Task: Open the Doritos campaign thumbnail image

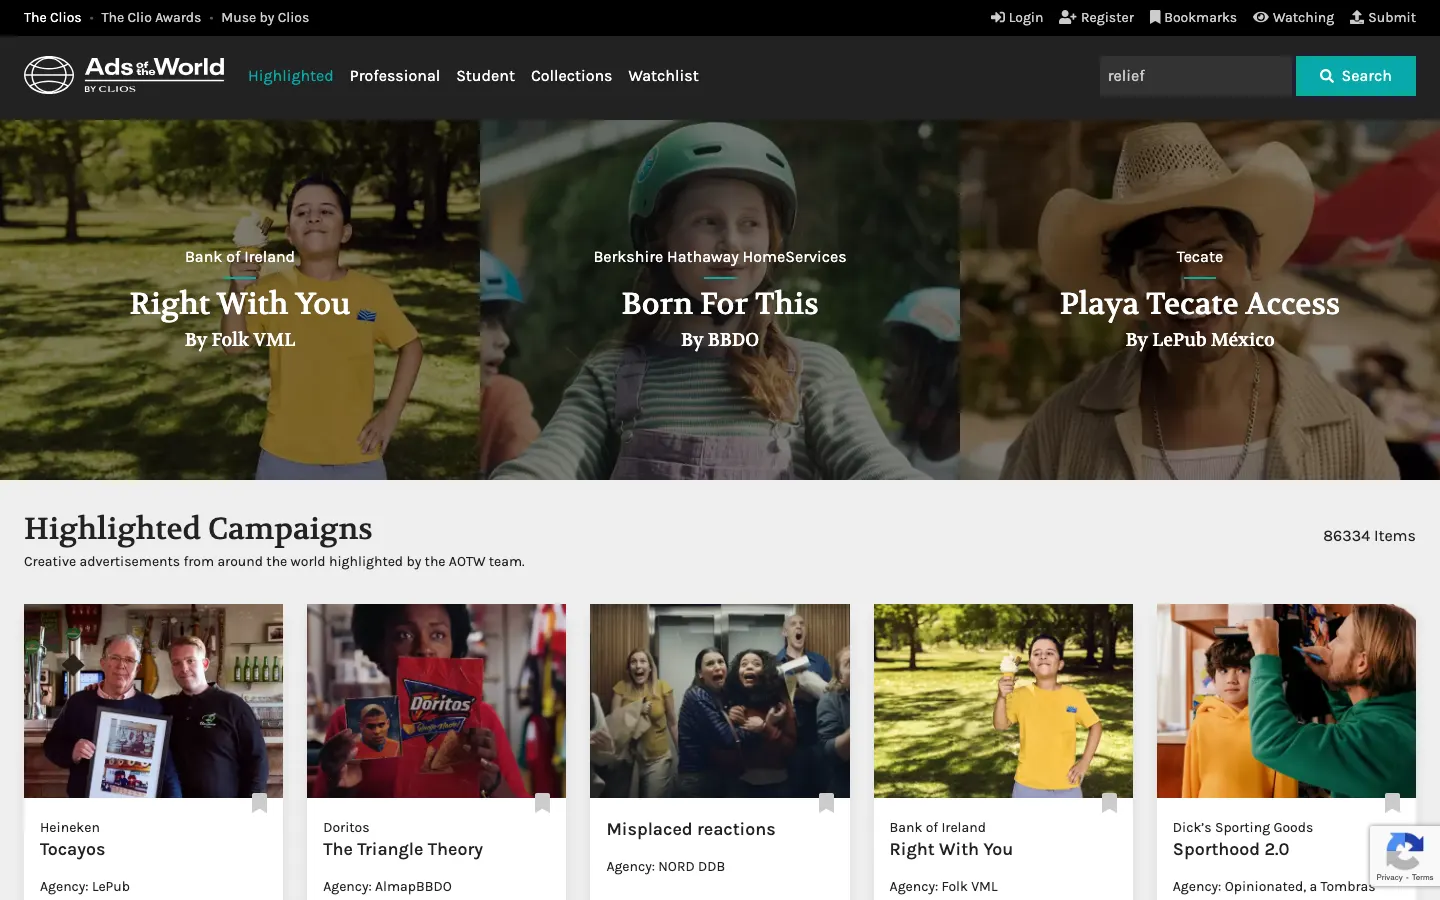Action: (x=436, y=700)
